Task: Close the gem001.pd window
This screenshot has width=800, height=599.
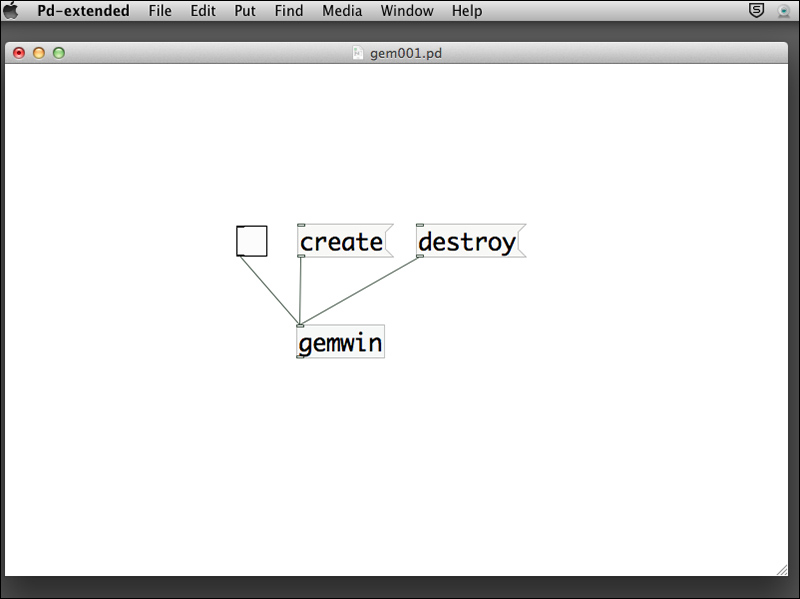Action: pyautogui.click(x=19, y=53)
